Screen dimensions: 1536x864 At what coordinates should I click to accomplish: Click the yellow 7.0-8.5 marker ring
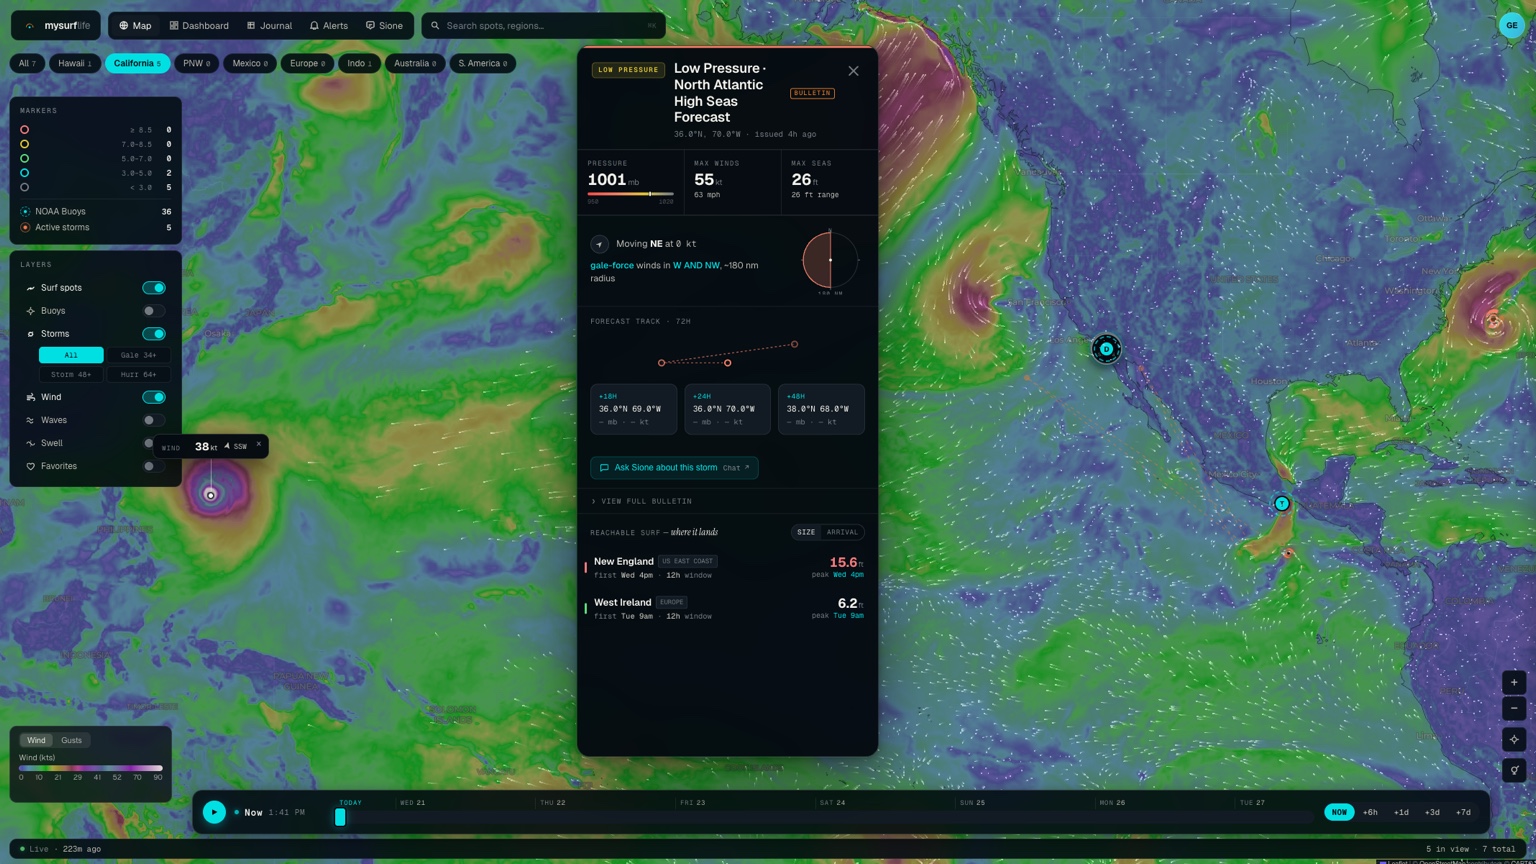coord(25,144)
